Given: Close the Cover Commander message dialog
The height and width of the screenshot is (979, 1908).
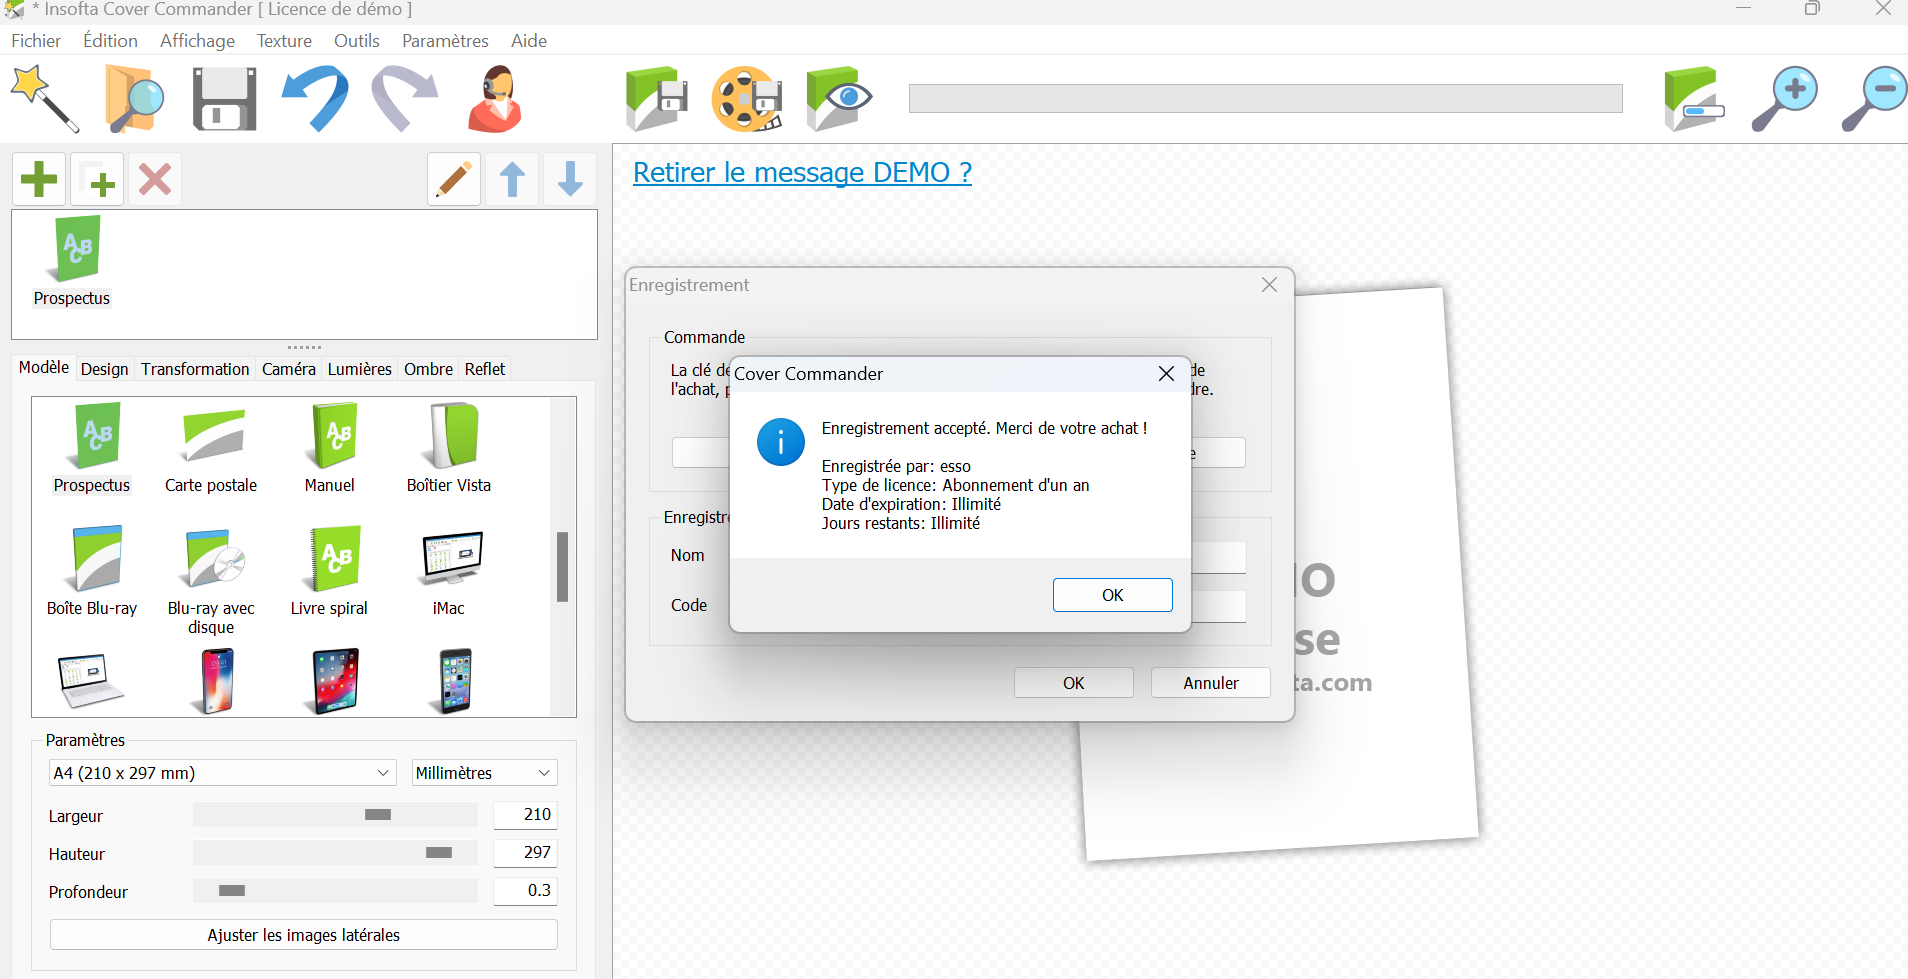Looking at the screenshot, I should (x=1166, y=374).
